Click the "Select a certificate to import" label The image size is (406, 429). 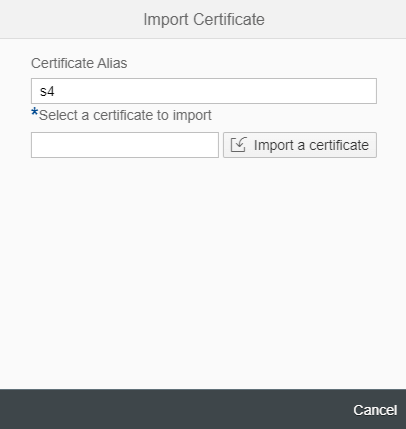coord(125,115)
